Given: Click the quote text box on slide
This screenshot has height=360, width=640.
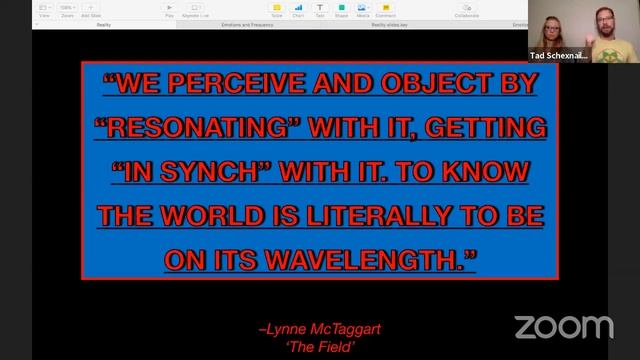Looking at the screenshot, I should pyautogui.click(x=320, y=171).
